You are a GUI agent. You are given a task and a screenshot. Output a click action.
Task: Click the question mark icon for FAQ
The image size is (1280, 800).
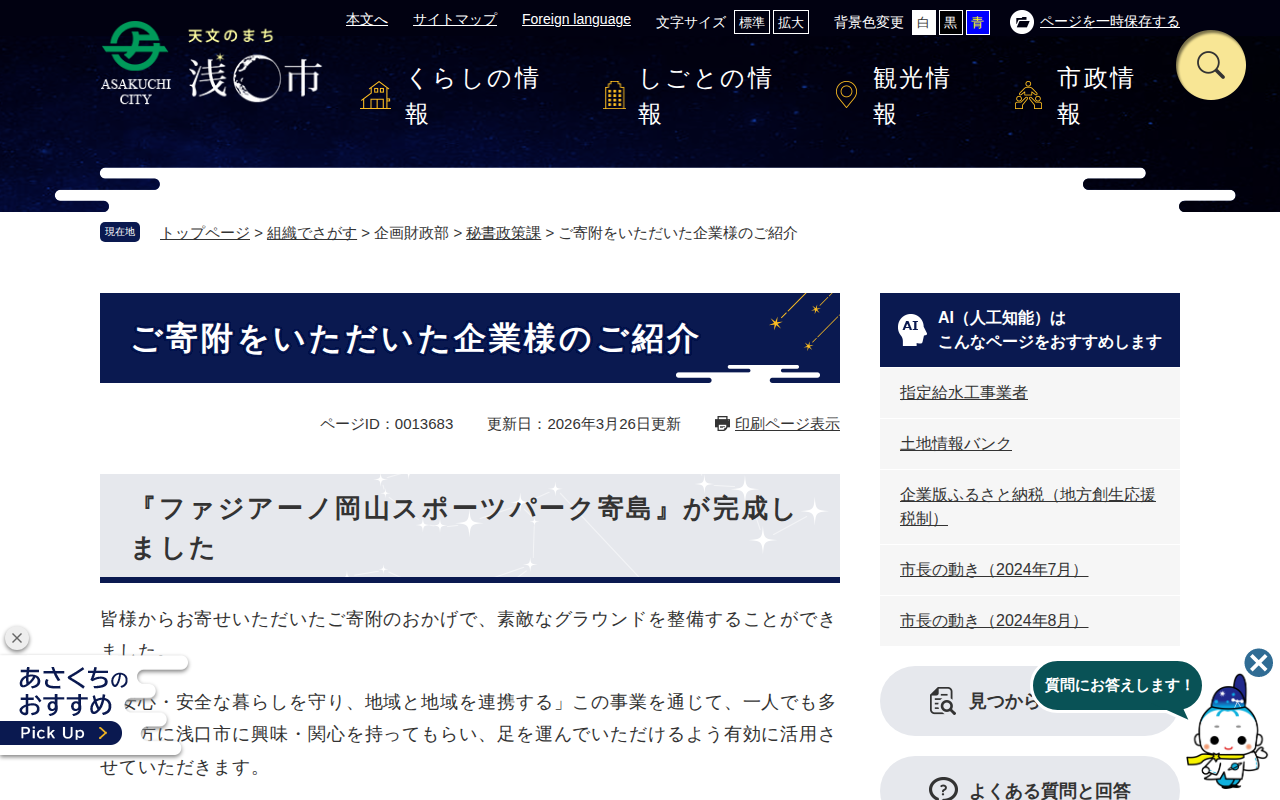click(942, 791)
